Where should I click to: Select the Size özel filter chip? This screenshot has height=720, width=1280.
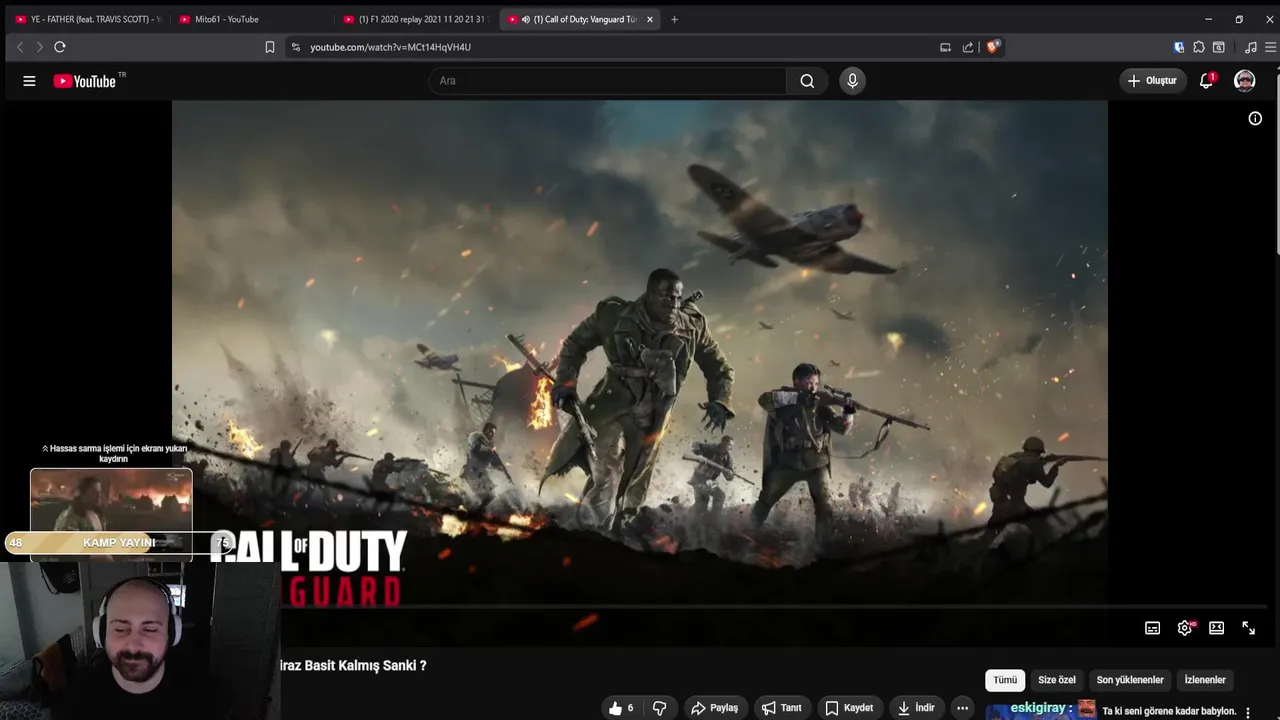click(x=1057, y=680)
